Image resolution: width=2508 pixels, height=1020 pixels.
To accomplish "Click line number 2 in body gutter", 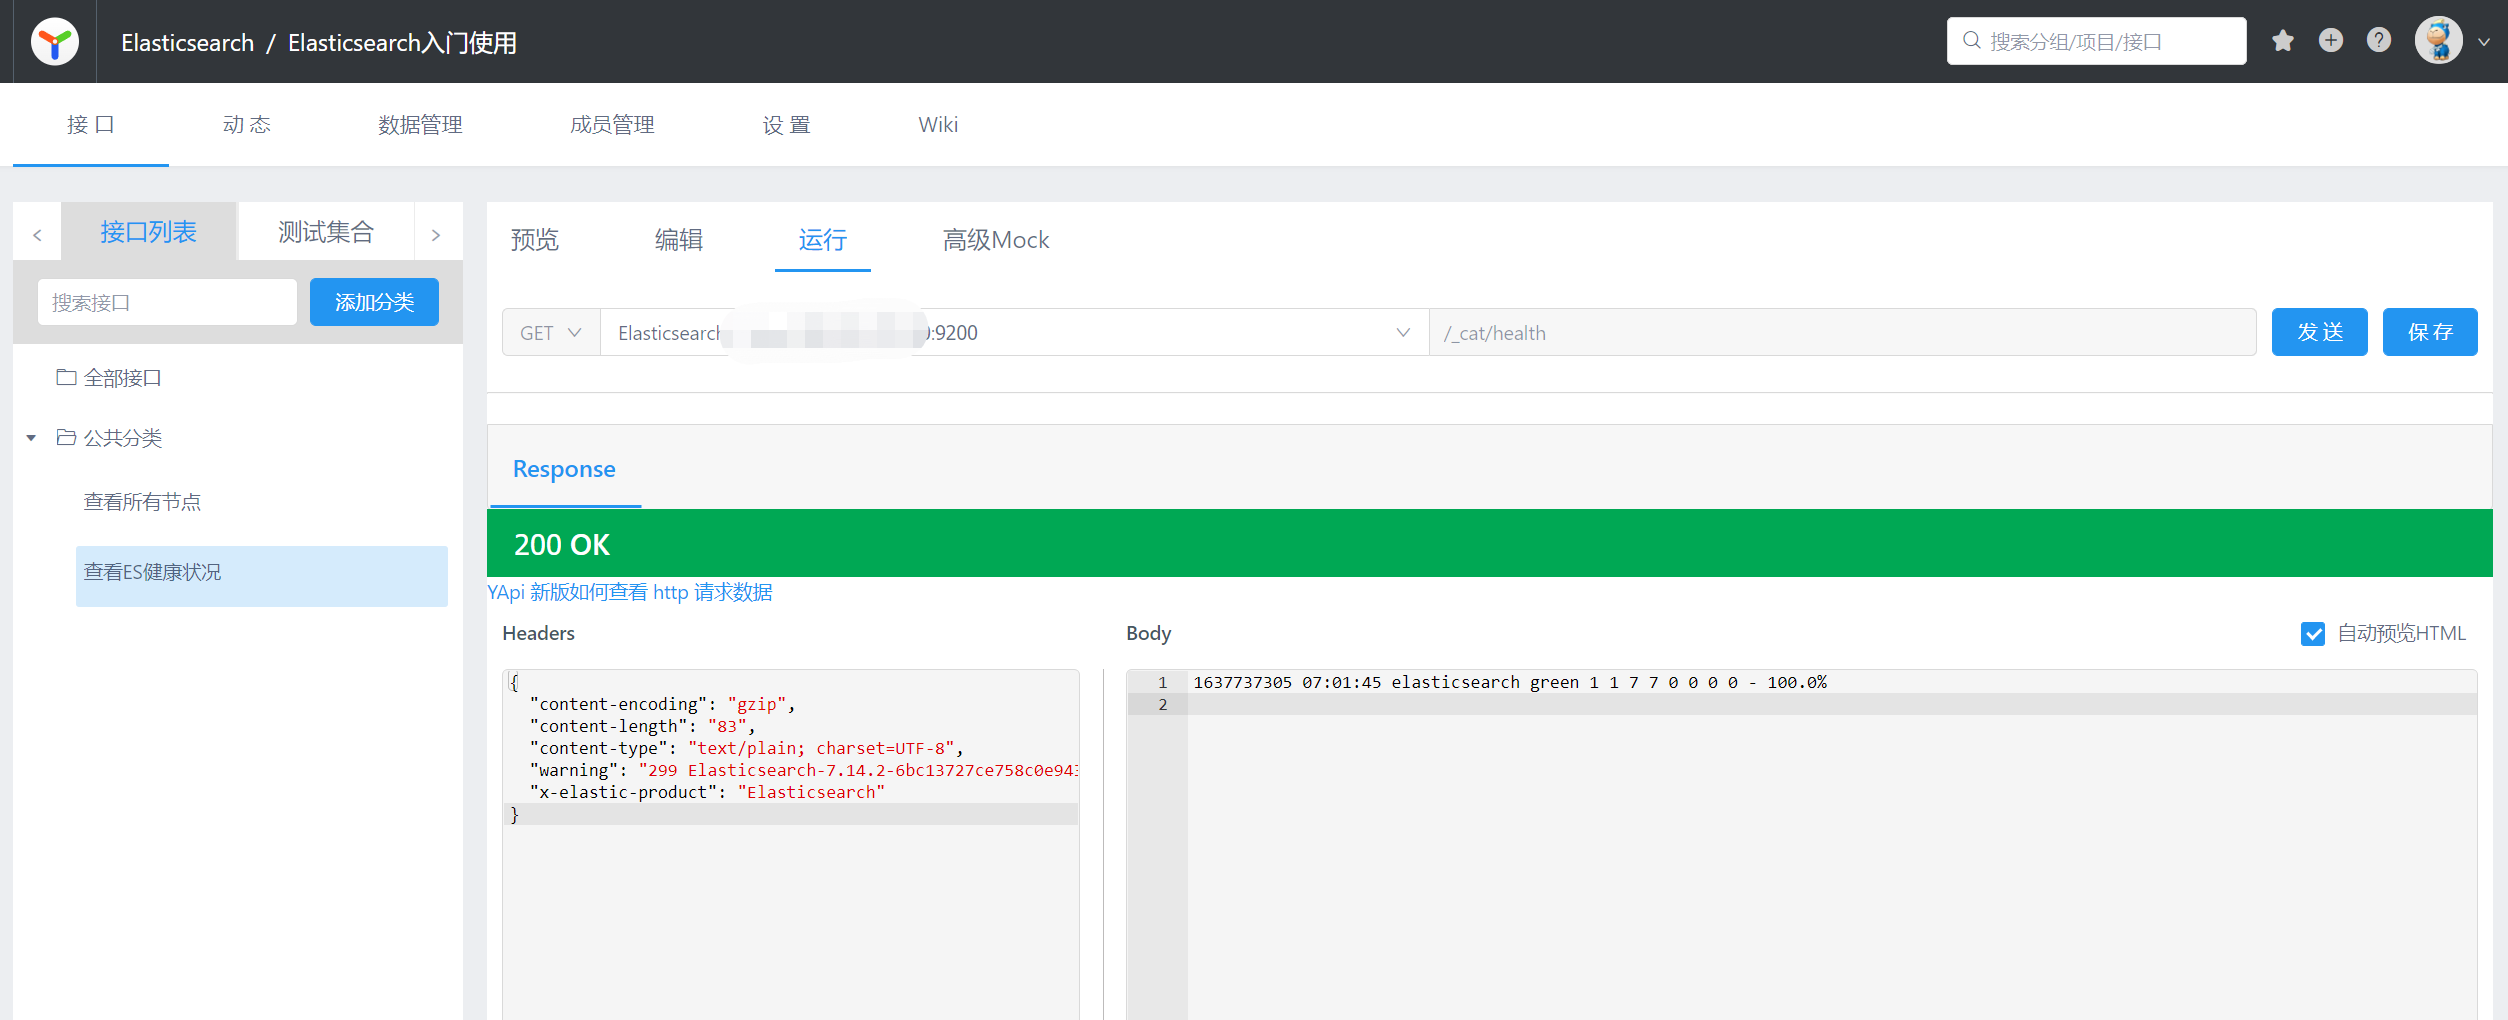I will (x=1162, y=704).
